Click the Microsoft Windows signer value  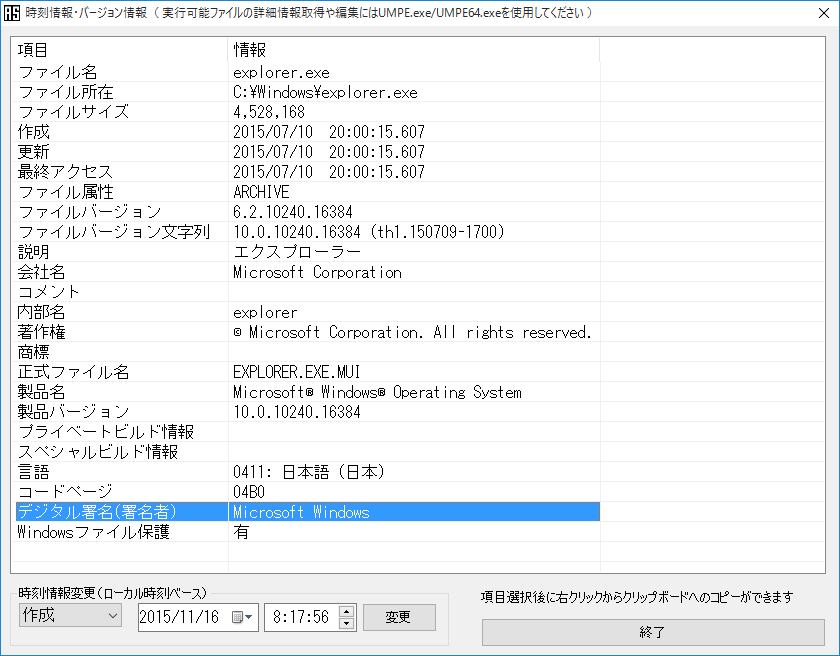click(x=301, y=512)
